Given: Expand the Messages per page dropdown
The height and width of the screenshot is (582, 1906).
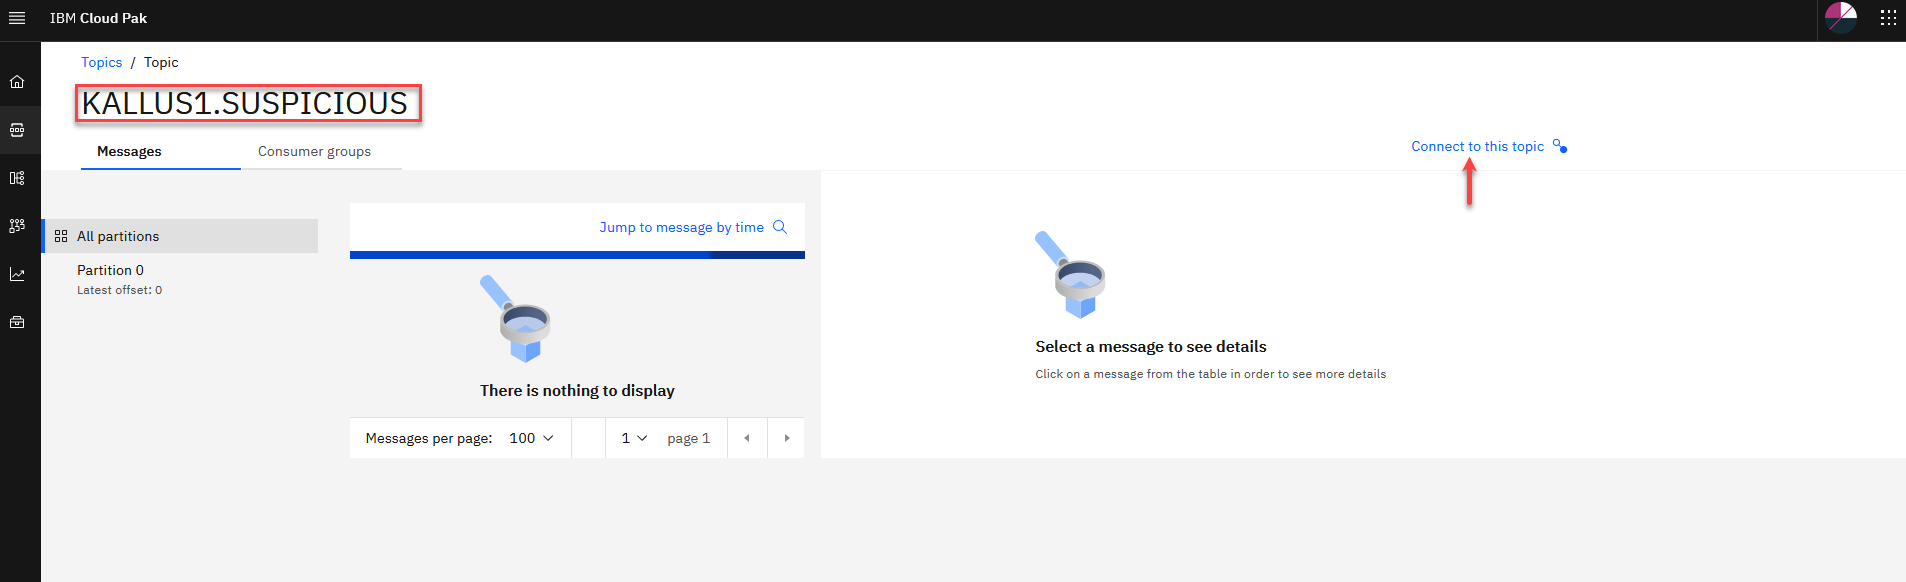Looking at the screenshot, I should click(x=531, y=438).
